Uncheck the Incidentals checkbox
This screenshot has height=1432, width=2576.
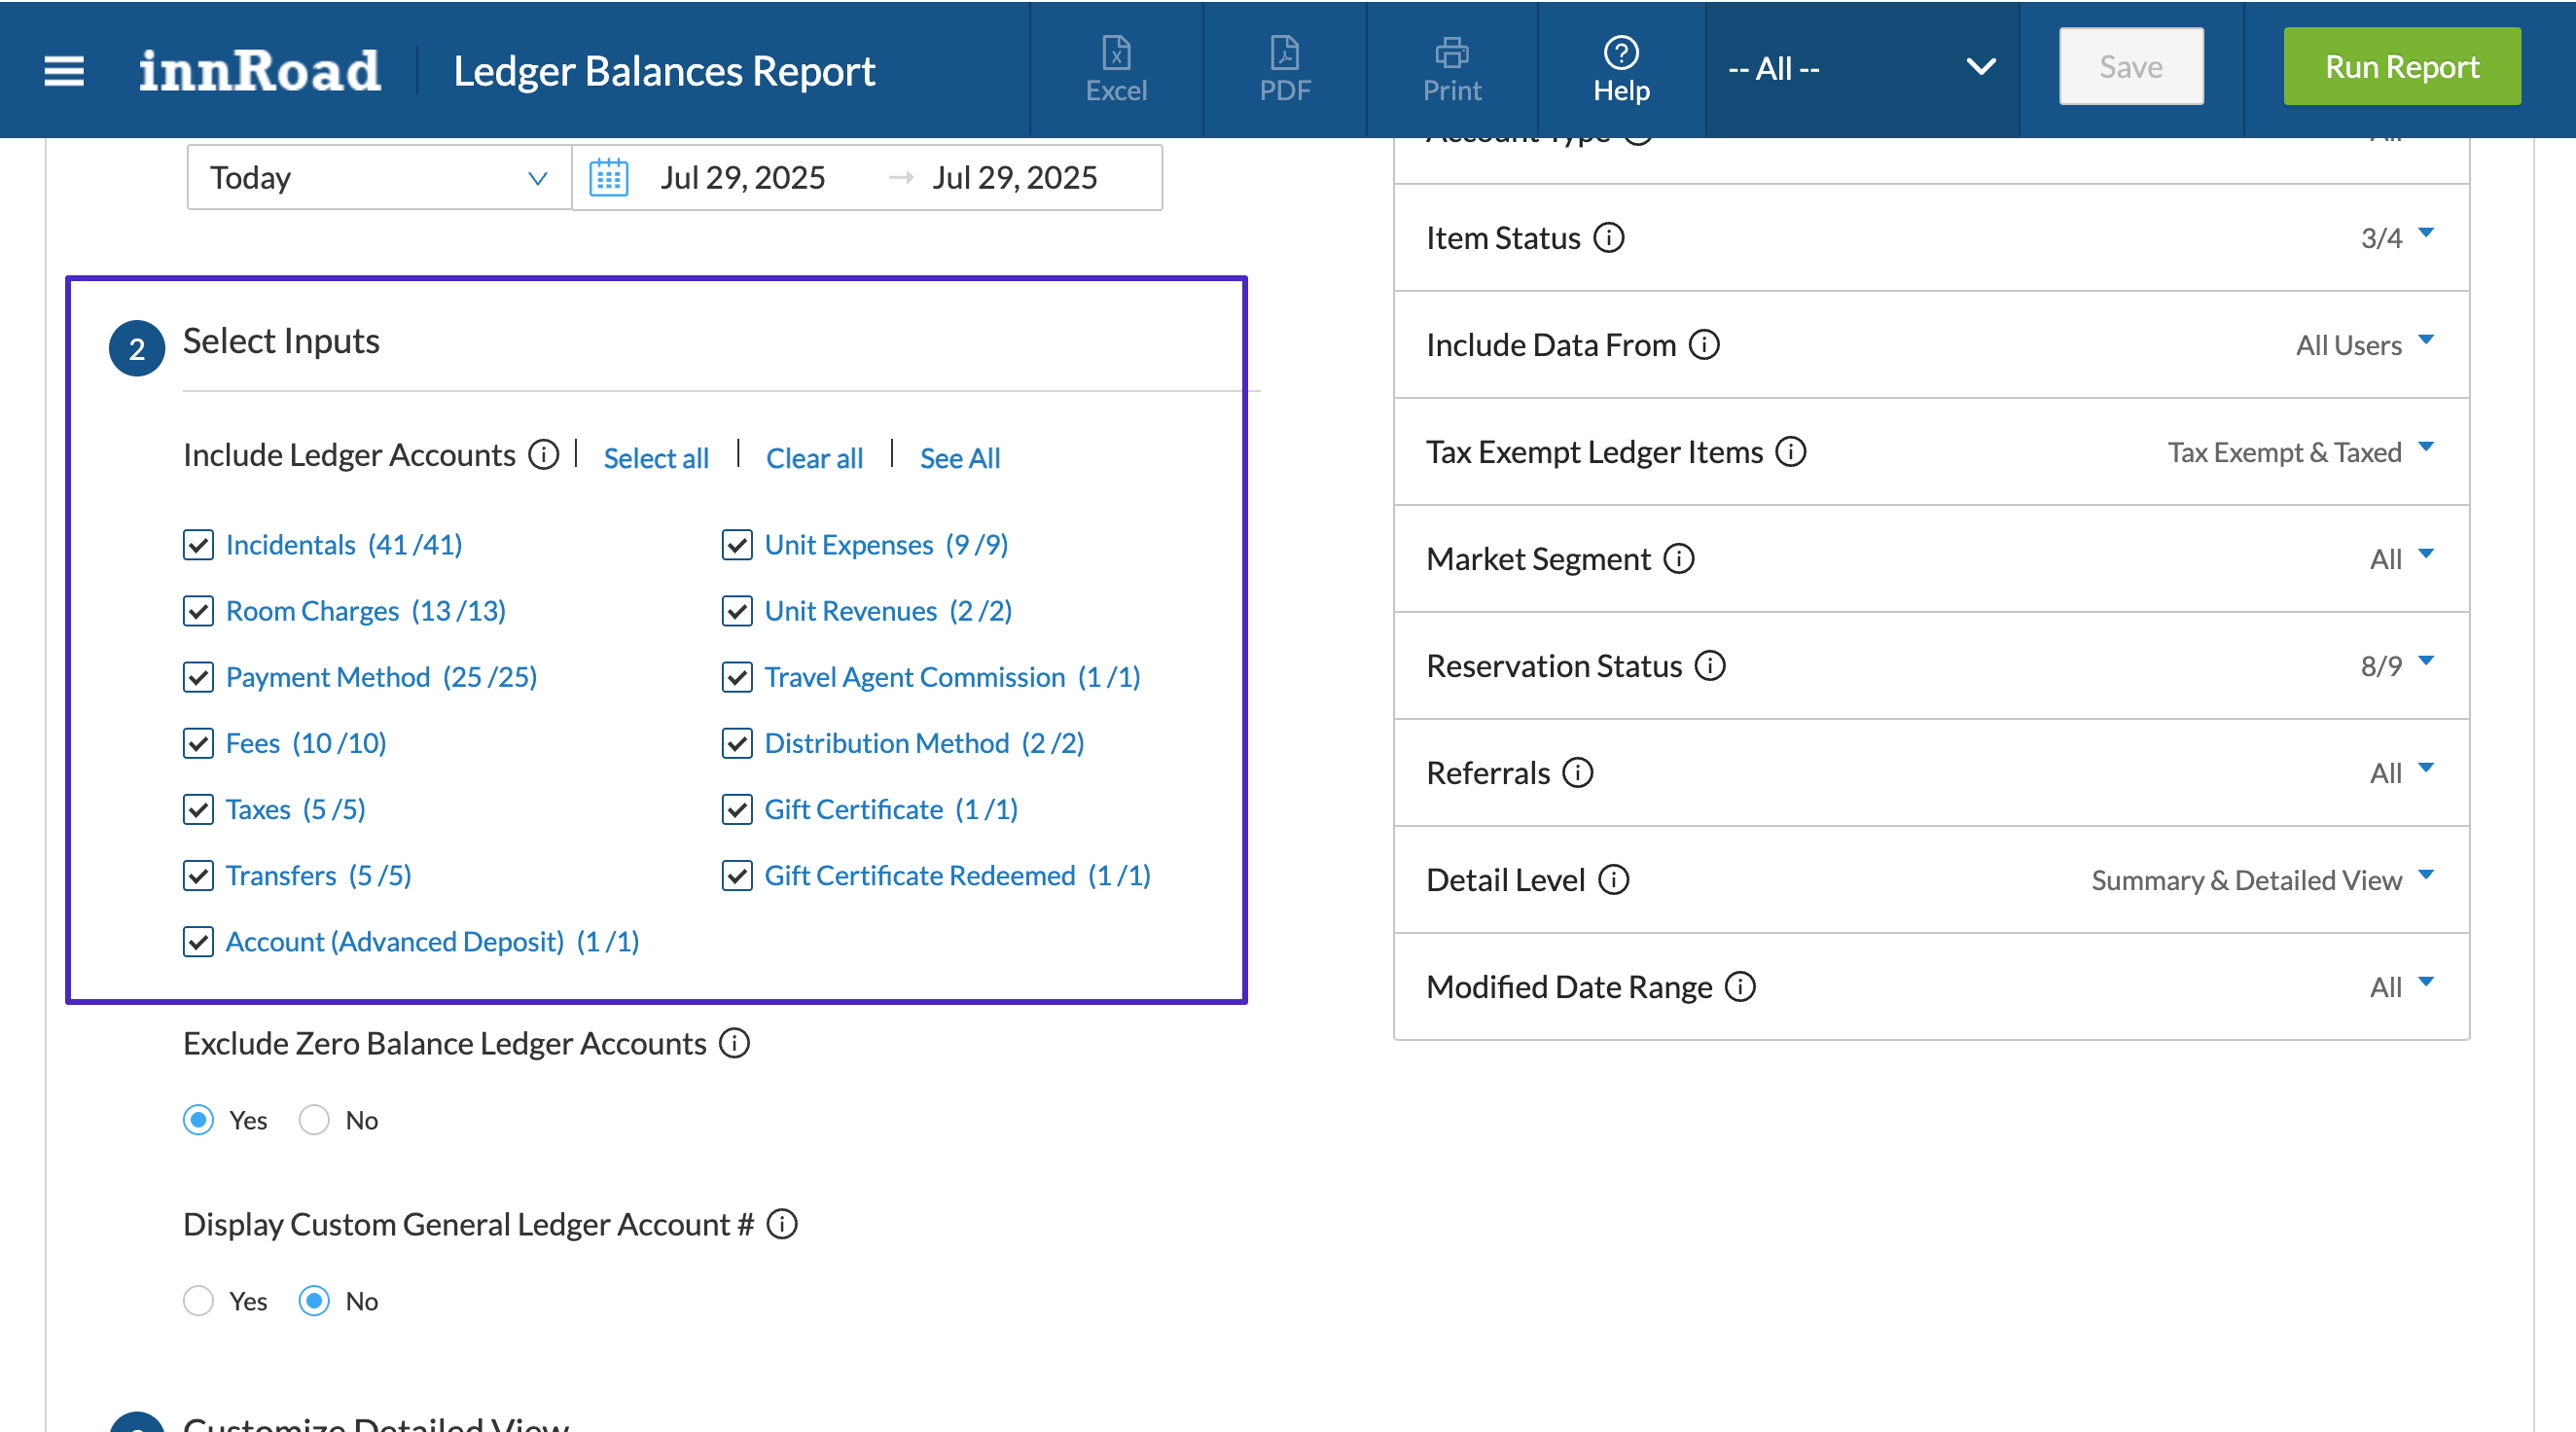click(x=198, y=545)
